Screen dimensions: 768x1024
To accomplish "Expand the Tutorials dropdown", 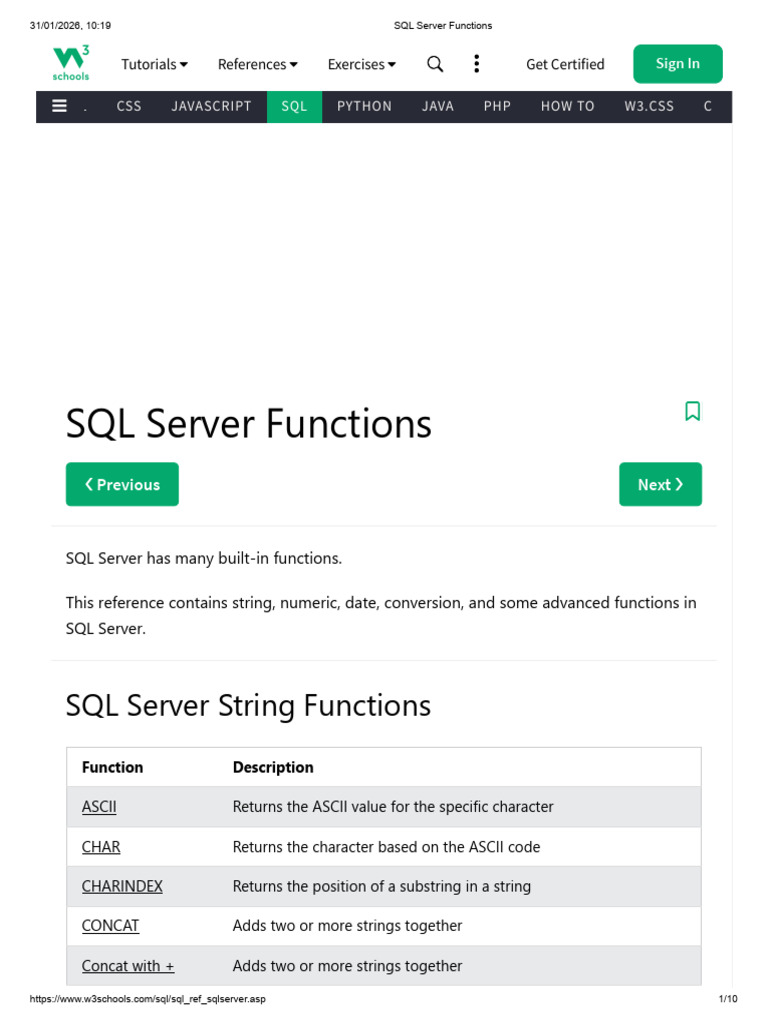I will coord(154,64).
